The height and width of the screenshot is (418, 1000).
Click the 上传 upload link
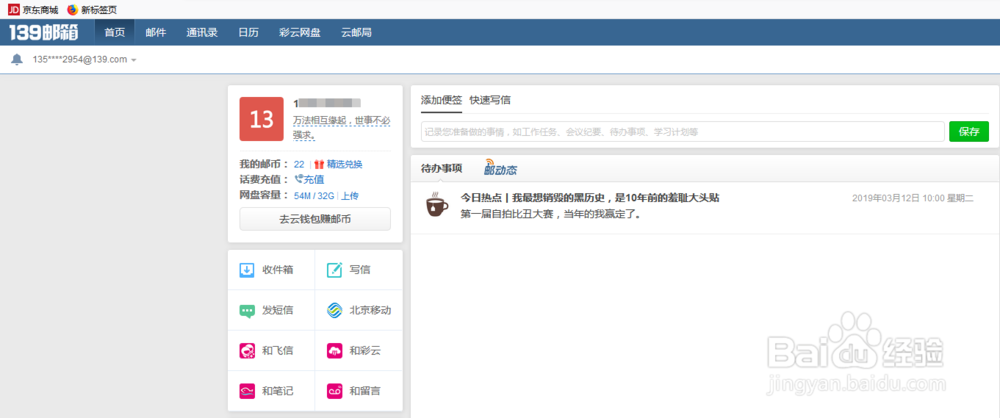tap(349, 196)
